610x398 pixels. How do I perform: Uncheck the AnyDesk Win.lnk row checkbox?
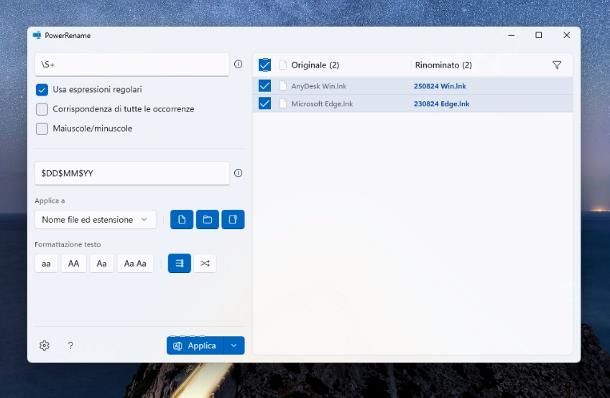[265, 86]
